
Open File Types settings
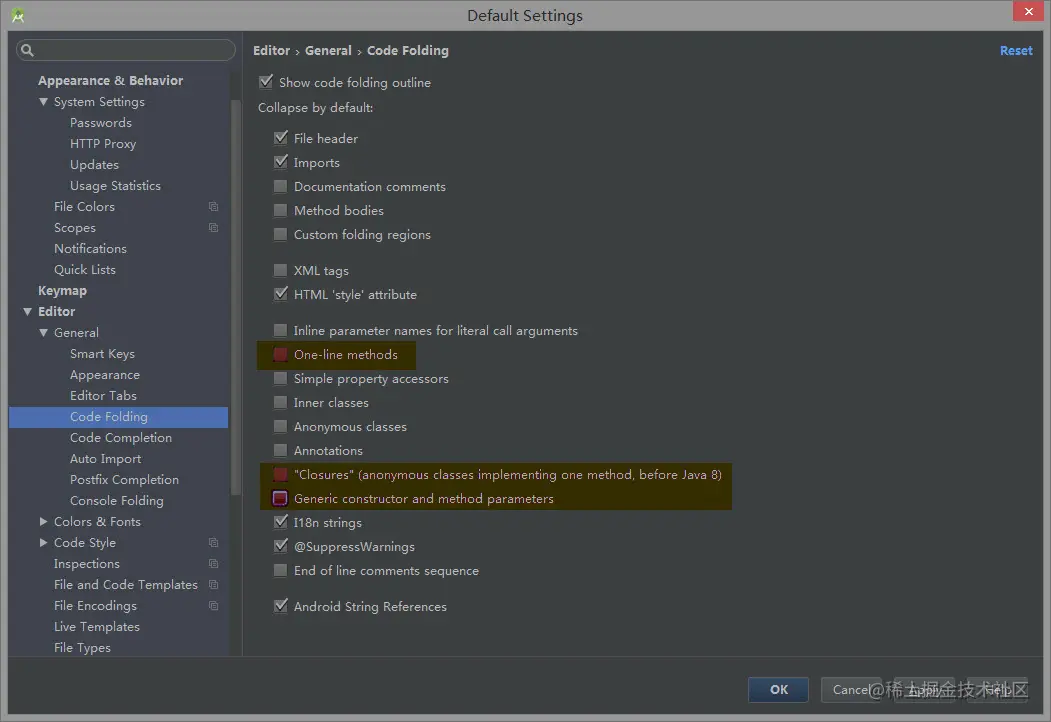(x=82, y=648)
